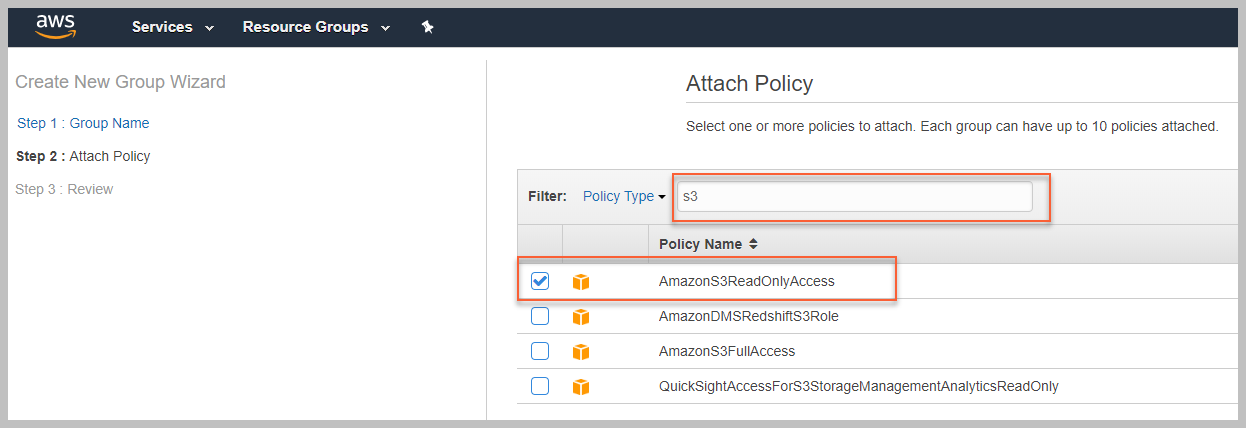Check the AmazonS3FullAccess checkbox
This screenshot has height=428, width=1246.
(x=540, y=351)
